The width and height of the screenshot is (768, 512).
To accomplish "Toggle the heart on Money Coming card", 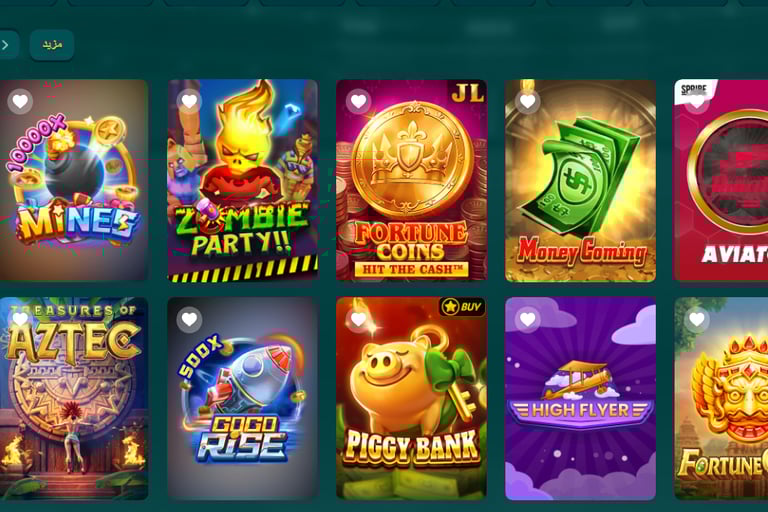I will (528, 101).
